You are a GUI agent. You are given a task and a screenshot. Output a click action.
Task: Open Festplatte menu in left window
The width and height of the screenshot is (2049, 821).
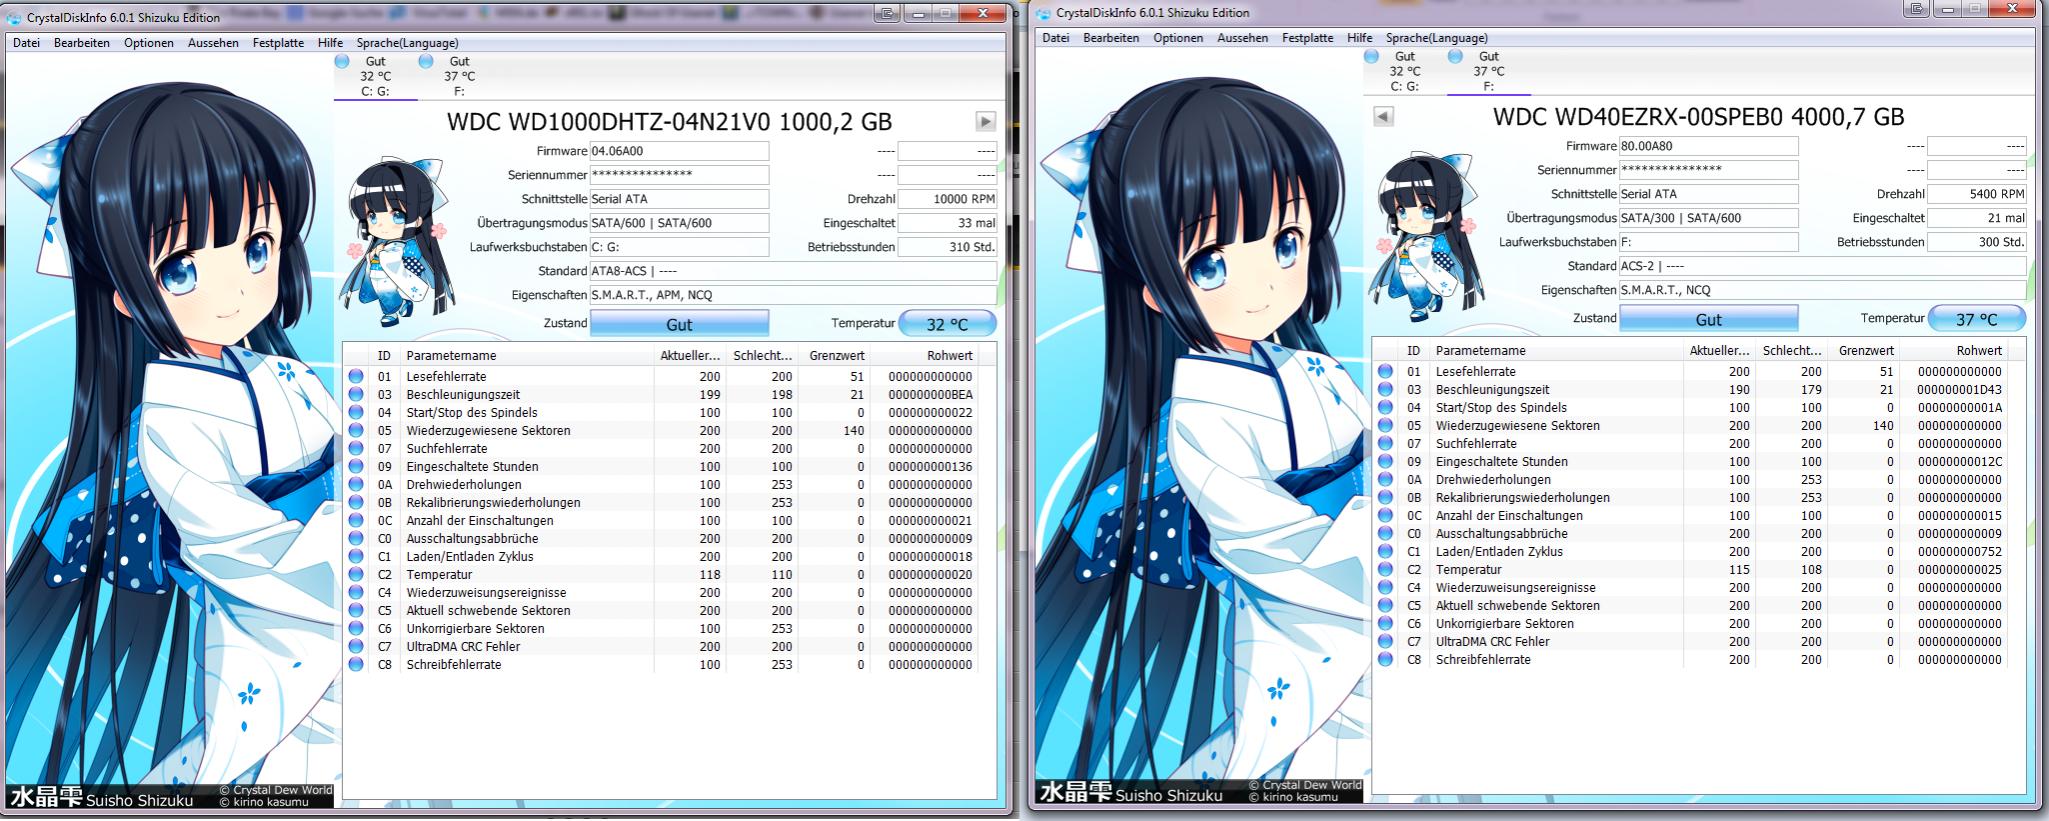(278, 43)
